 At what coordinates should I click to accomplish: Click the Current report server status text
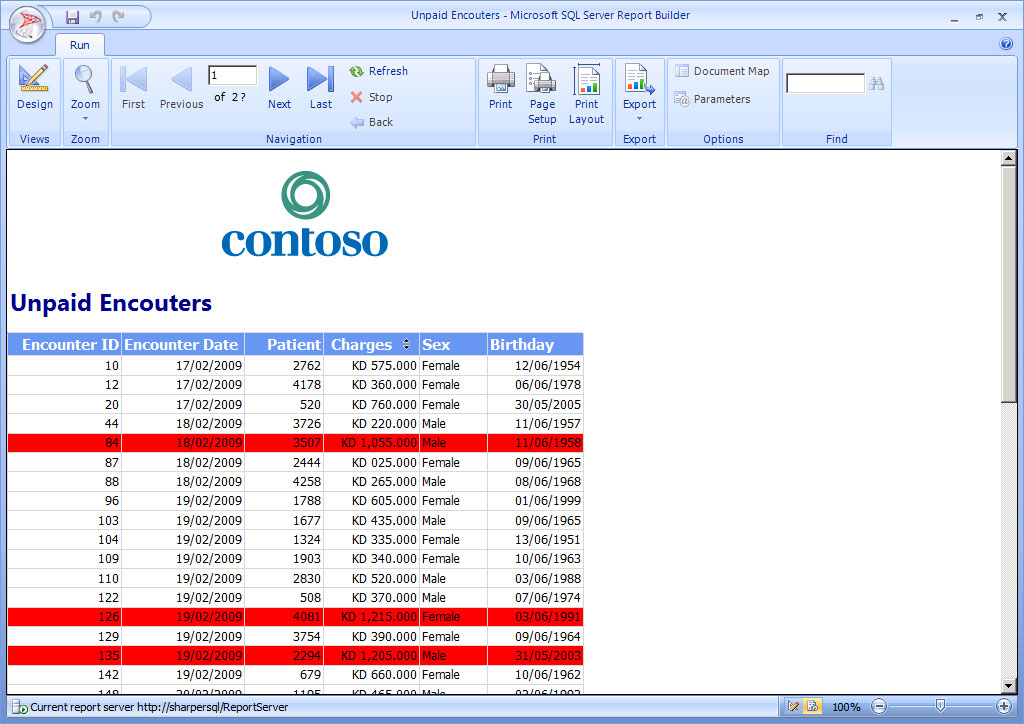(x=159, y=707)
